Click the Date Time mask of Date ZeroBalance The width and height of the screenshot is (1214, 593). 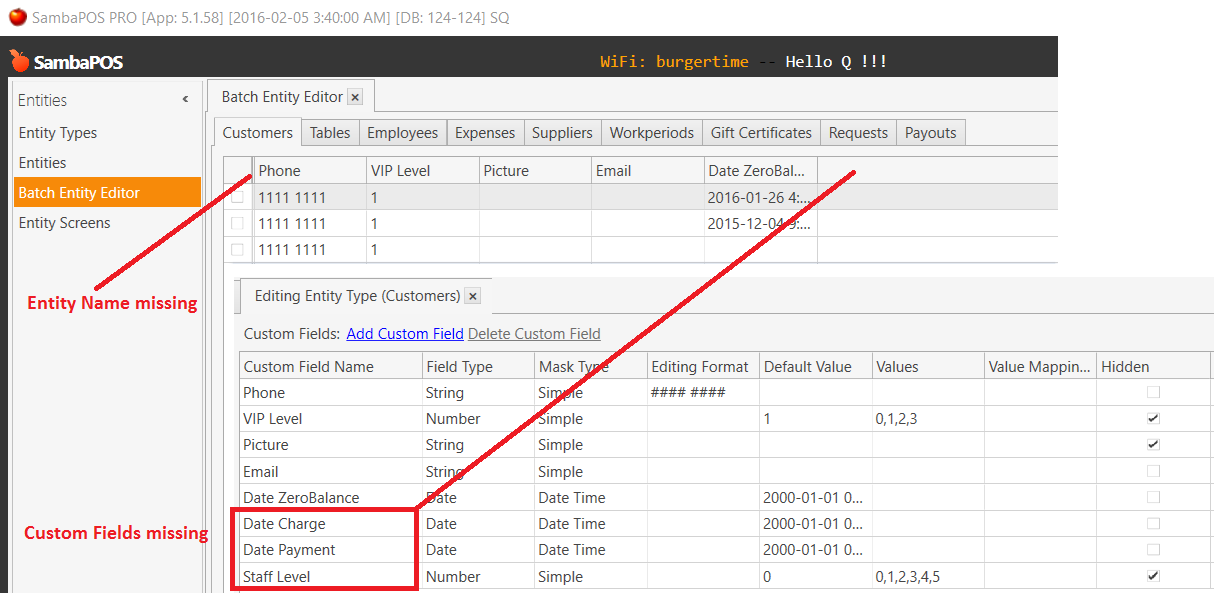[591, 498]
